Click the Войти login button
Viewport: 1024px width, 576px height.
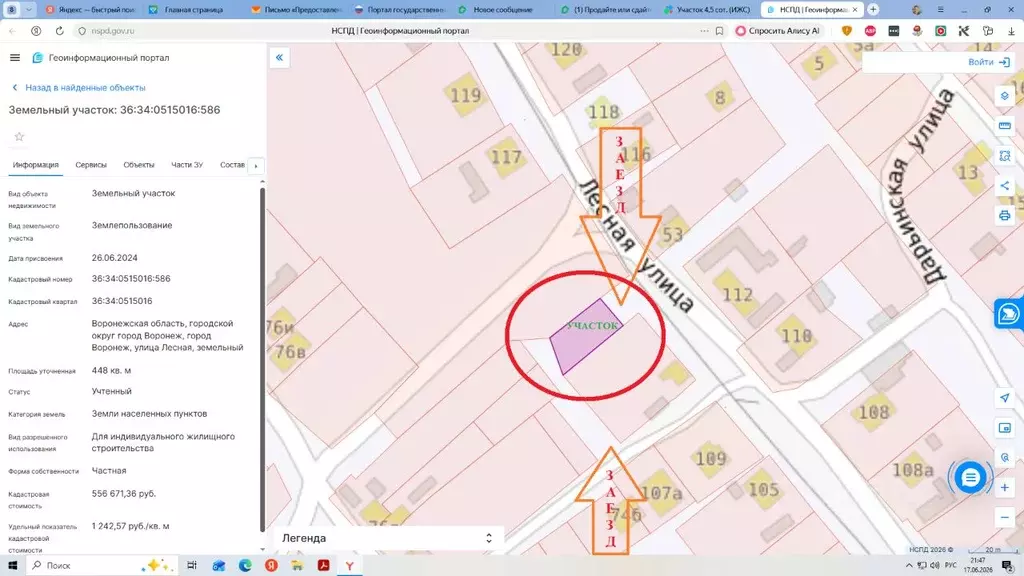point(988,62)
